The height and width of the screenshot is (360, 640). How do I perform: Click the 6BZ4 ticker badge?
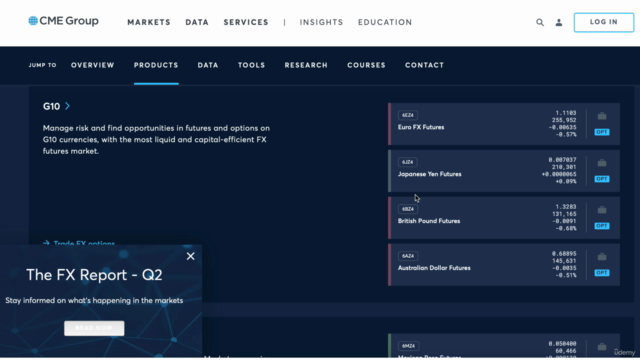pos(407,209)
